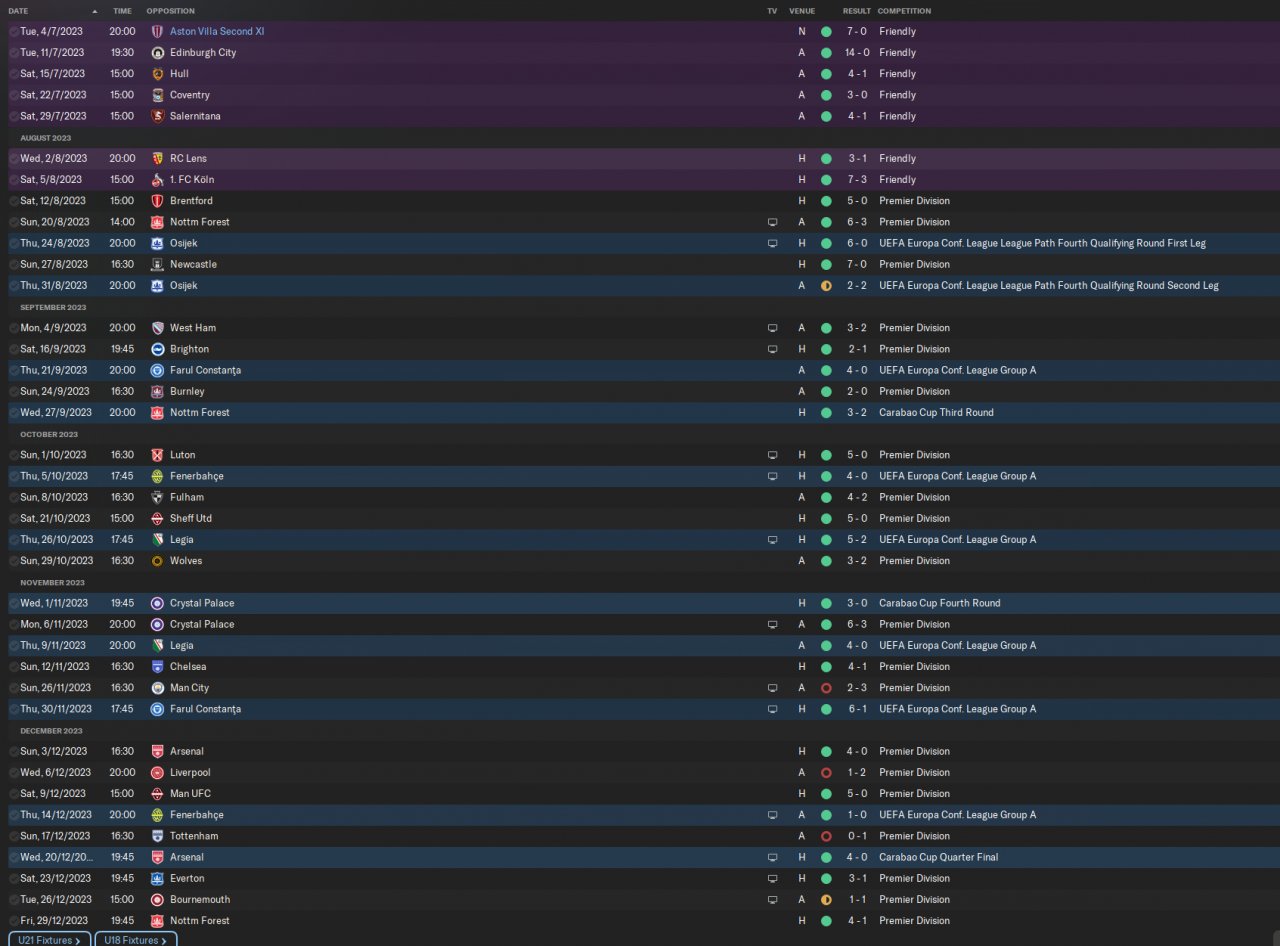Image resolution: width=1280 pixels, height=946 pixels.
Task: Toggle the row selector circle for Sat, 12/8/2023
Action: [x=14, y=201]
